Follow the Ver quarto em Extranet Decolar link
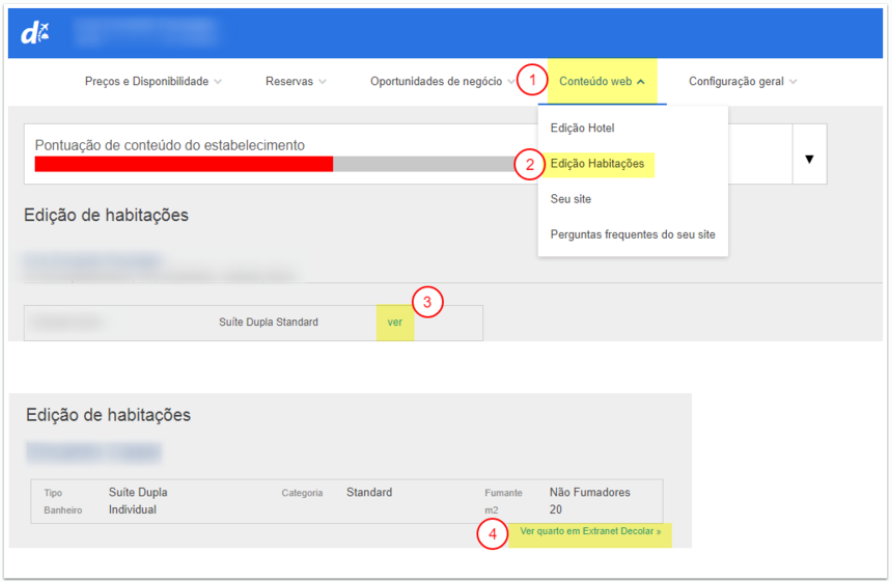Image resolution: width=892 pixels, height=582 pixels. pyautogui.click(x=590, y=532)
